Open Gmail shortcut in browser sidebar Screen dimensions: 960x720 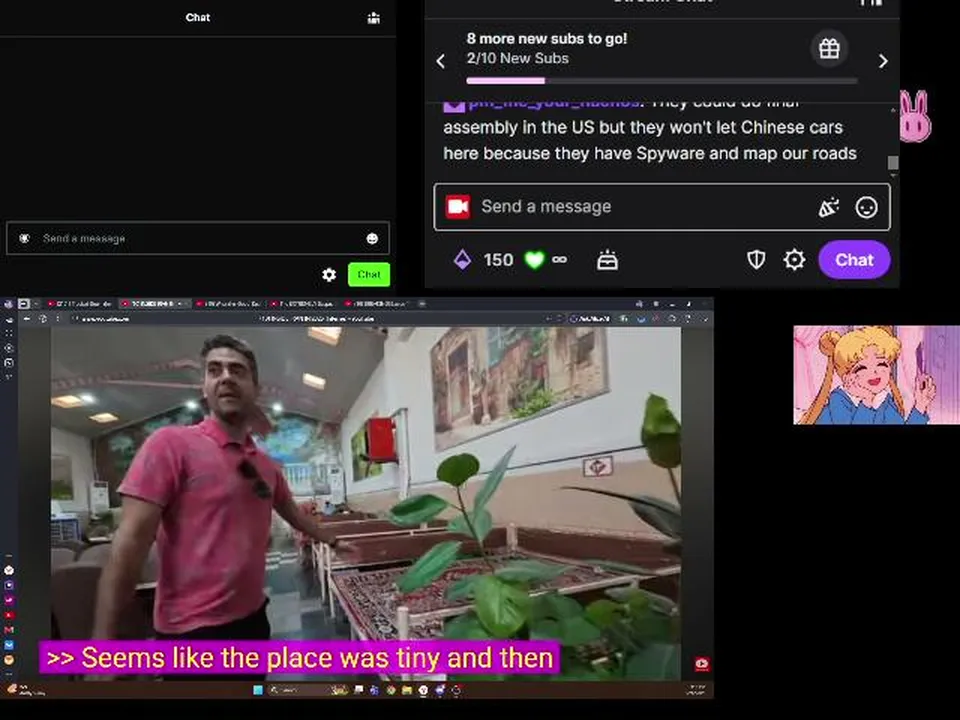pos(9,629)
